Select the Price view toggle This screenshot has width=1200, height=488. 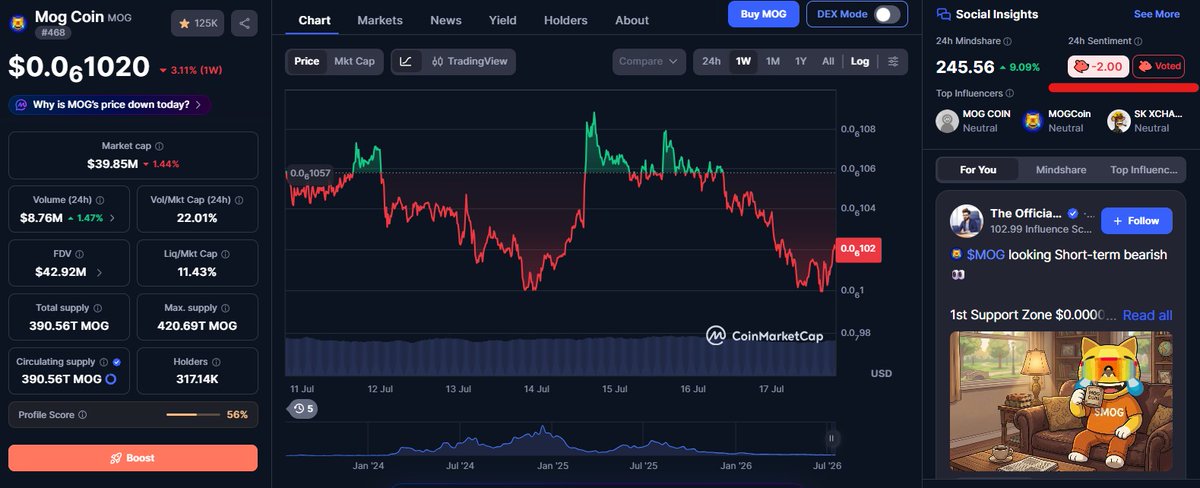tap(307, 61)
